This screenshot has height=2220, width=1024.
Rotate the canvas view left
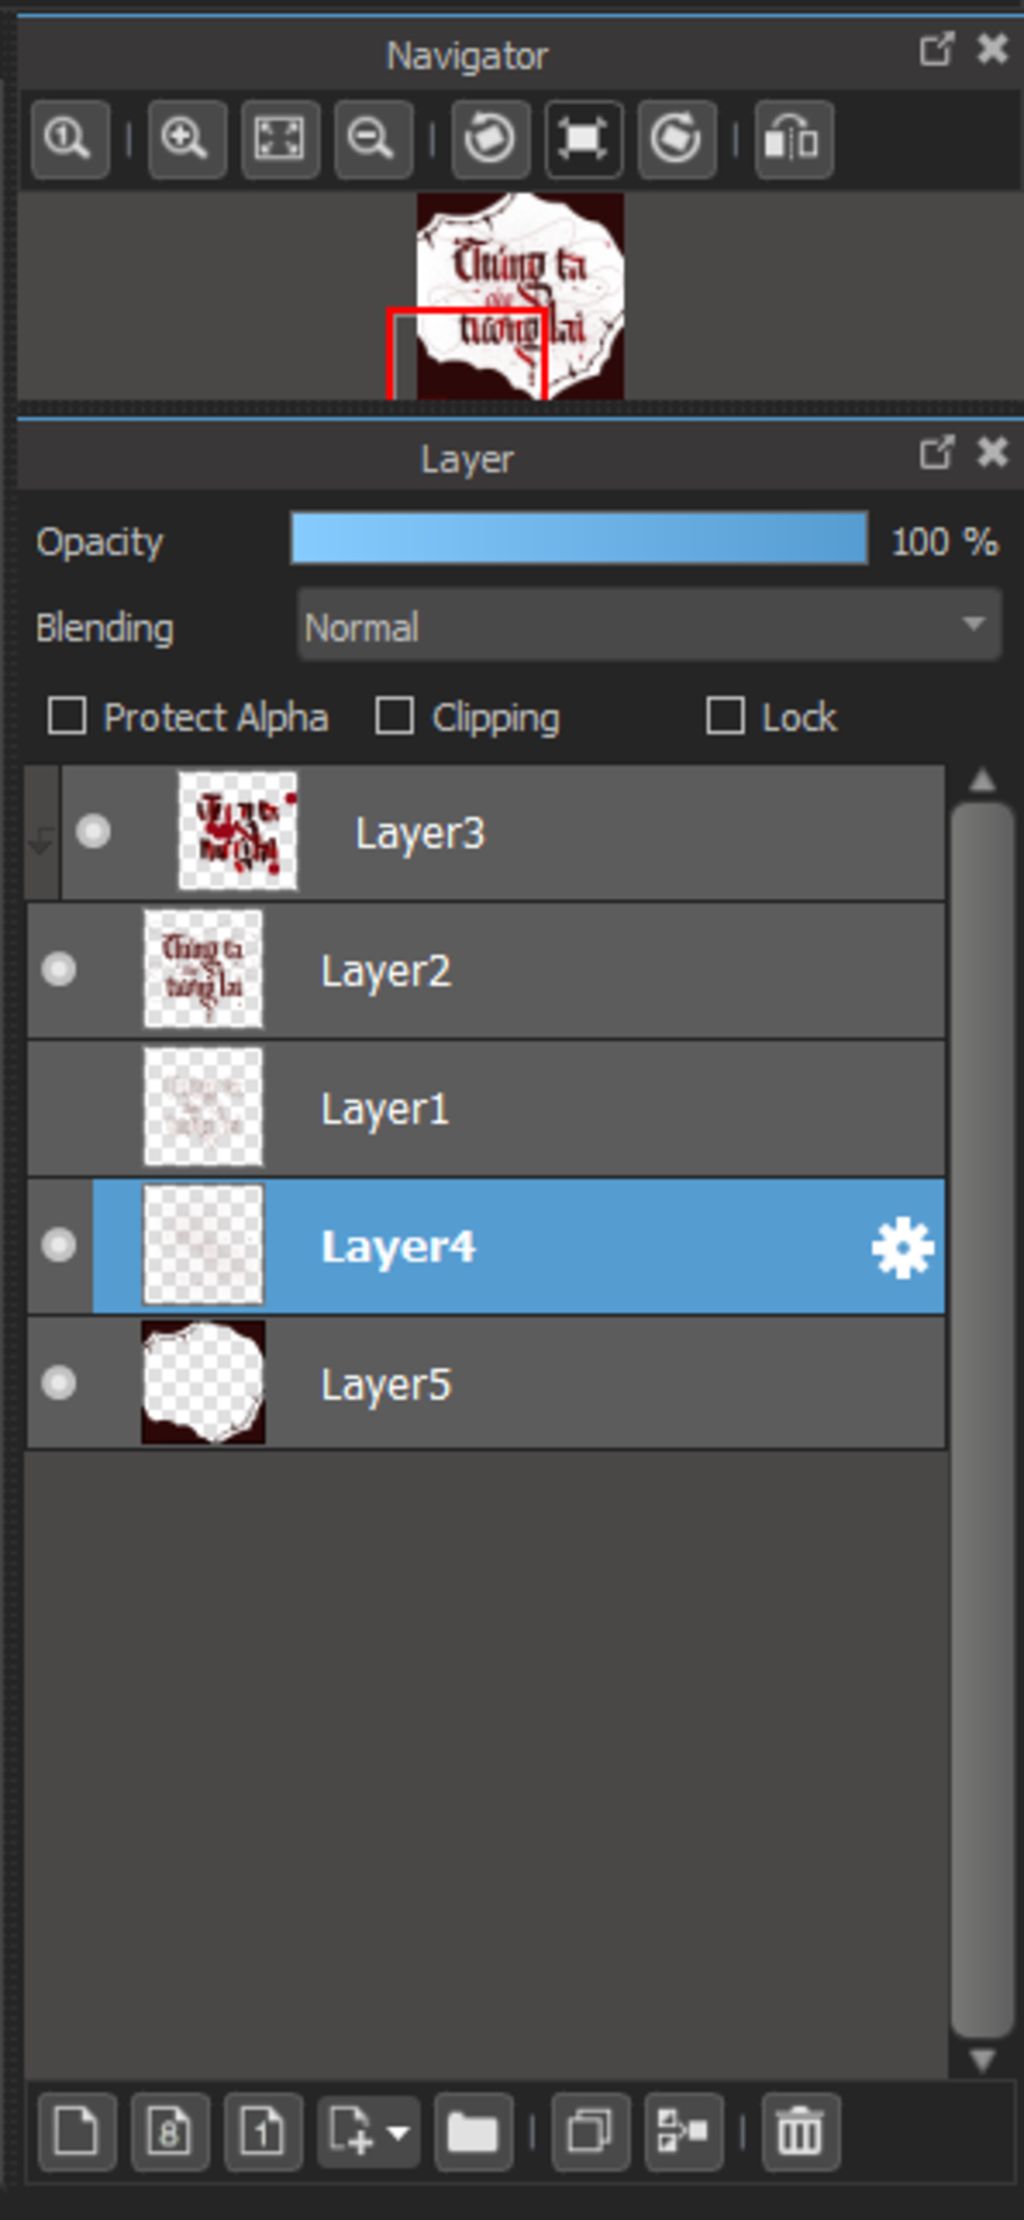click(490, 139)
